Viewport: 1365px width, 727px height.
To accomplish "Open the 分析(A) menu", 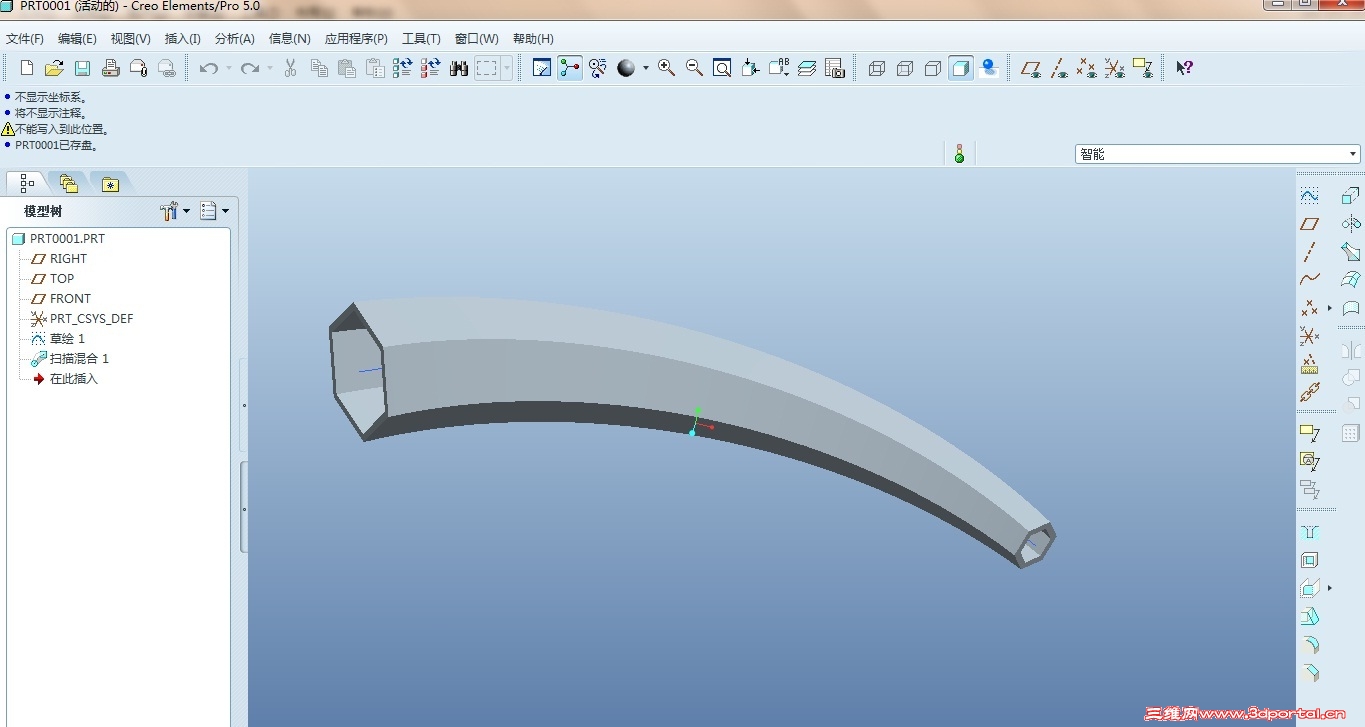I will [x=234, y=39].
